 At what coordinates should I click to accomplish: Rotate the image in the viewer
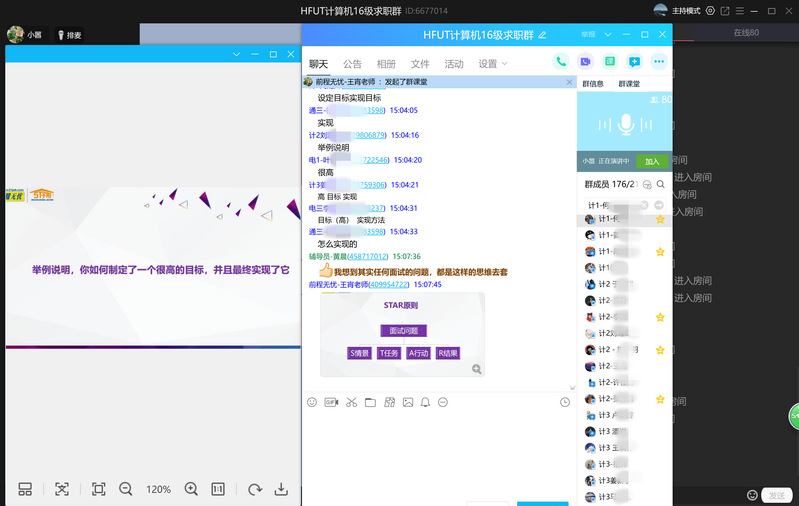[255, 489]
